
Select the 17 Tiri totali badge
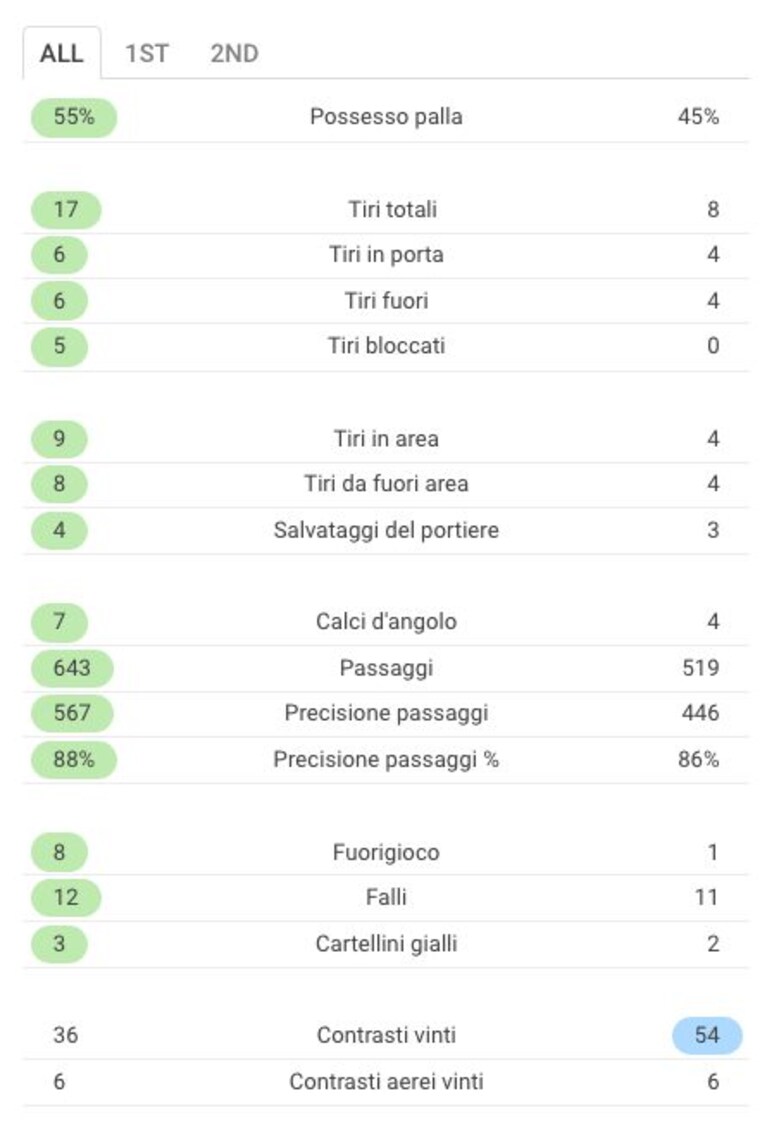(x=66, y=210)
